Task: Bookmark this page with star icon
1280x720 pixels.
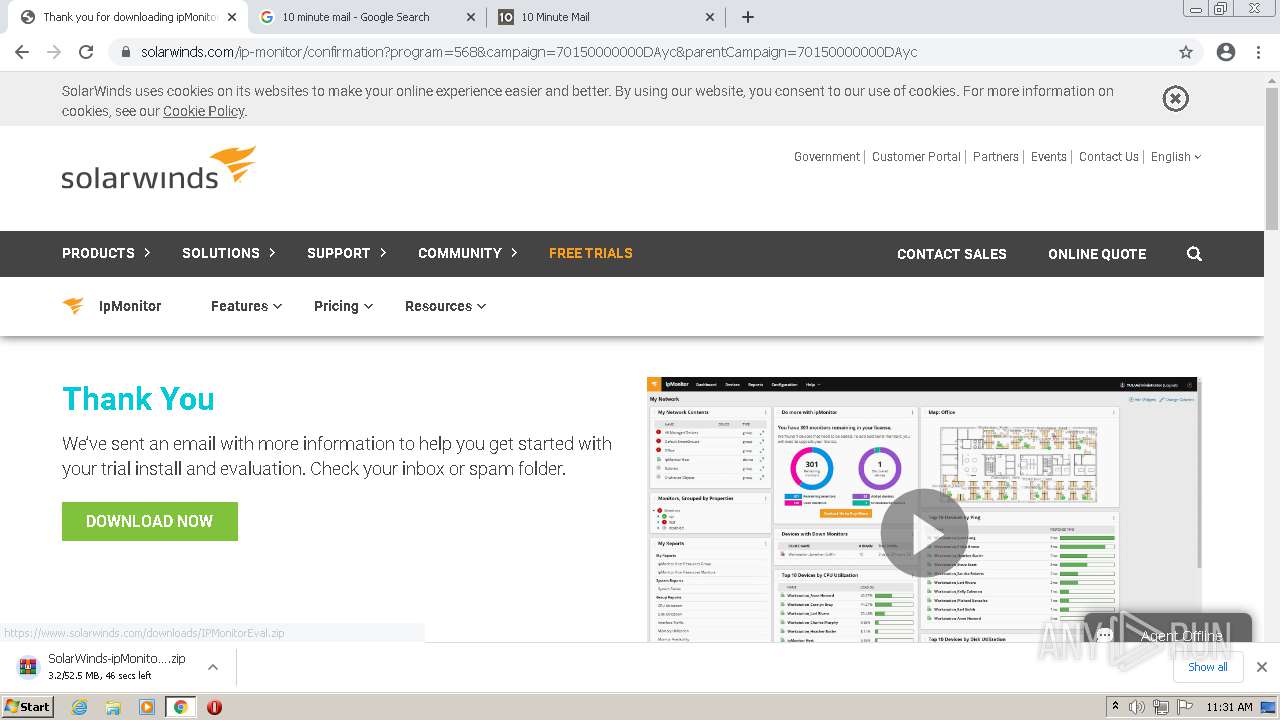Action: (1186, 52)
